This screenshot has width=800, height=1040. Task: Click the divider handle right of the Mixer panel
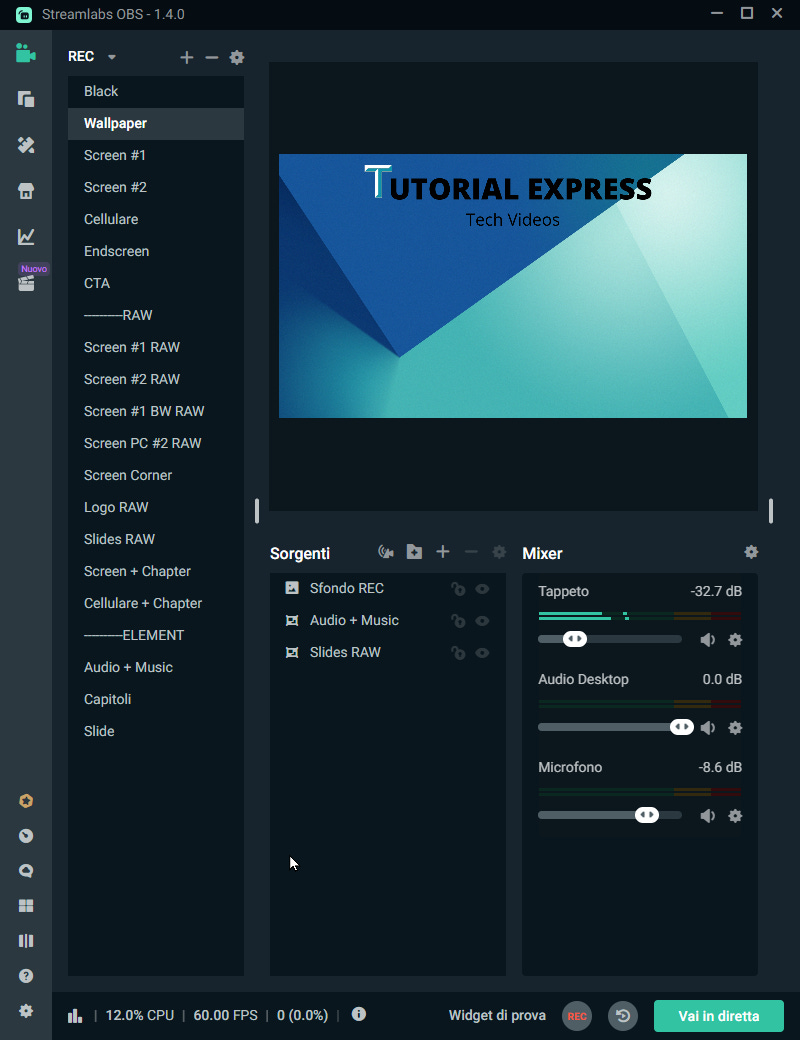(x=771, y=511)
